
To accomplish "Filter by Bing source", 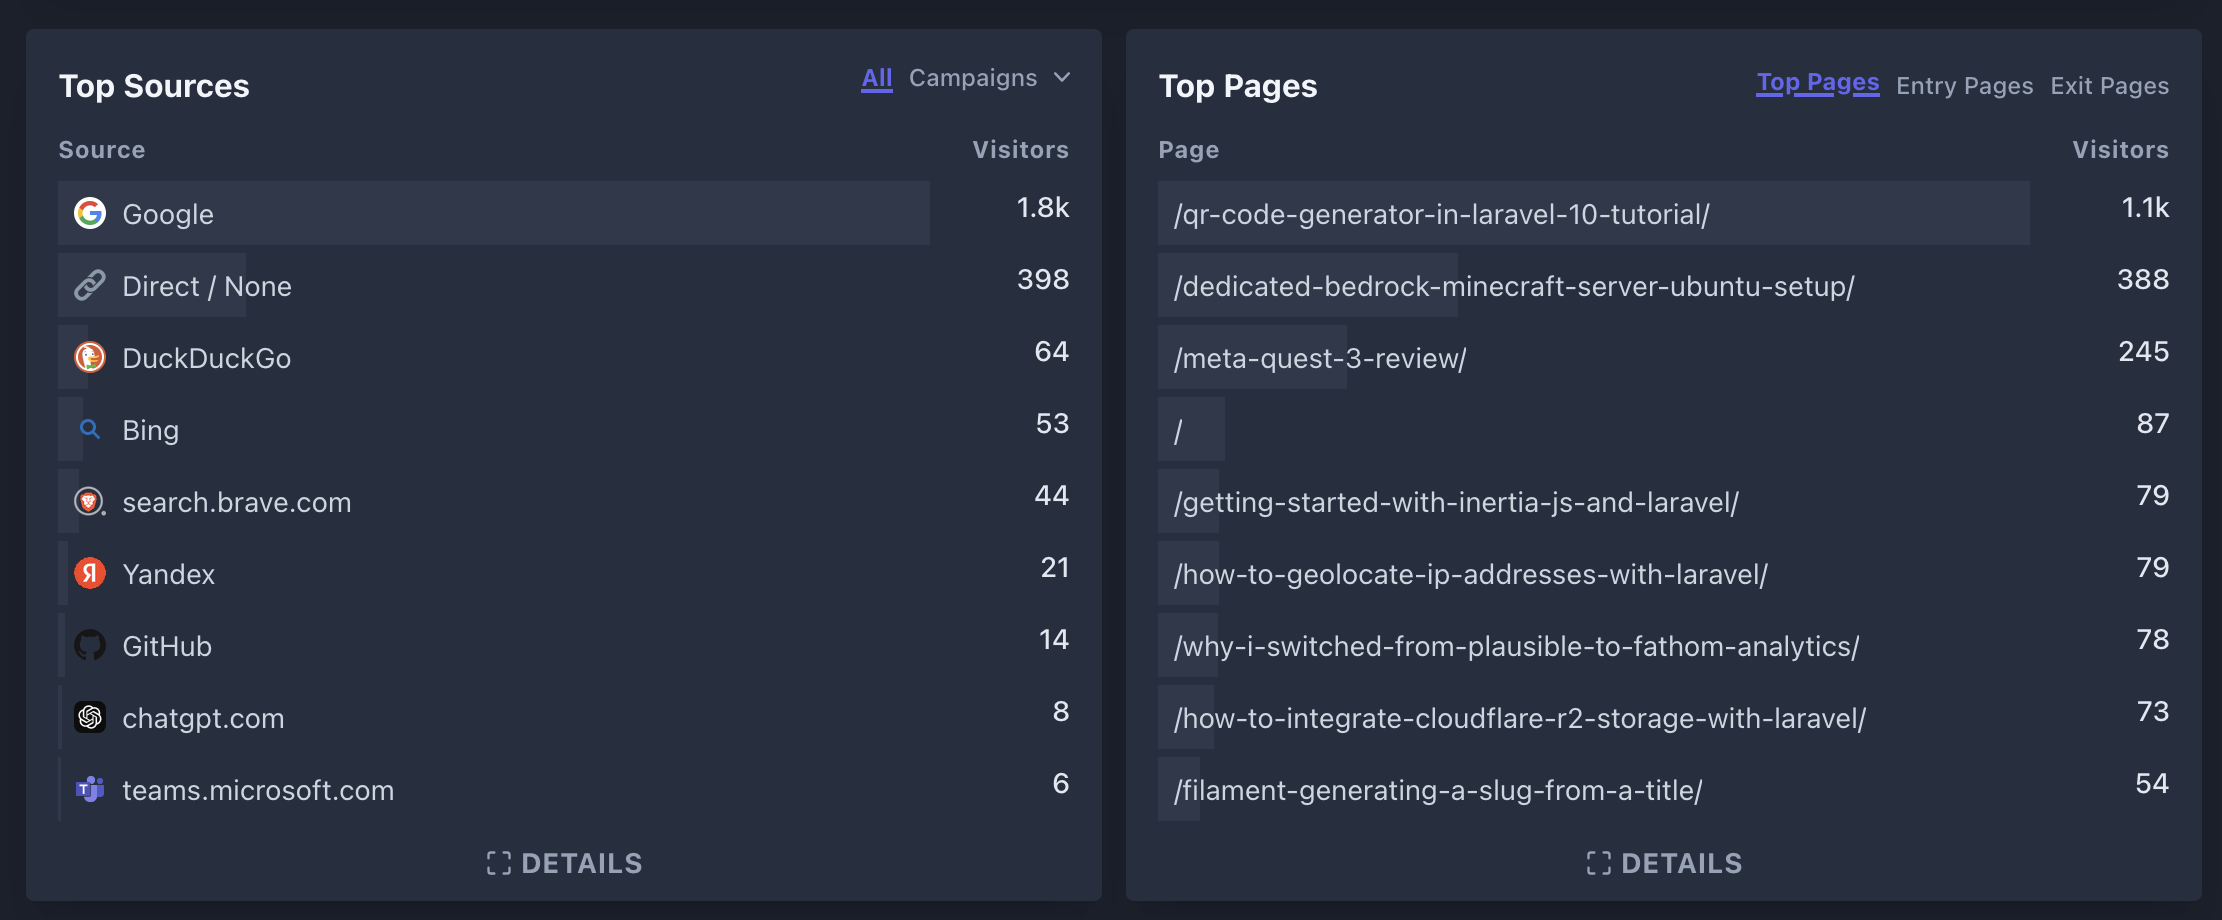I will pos(150,430).
